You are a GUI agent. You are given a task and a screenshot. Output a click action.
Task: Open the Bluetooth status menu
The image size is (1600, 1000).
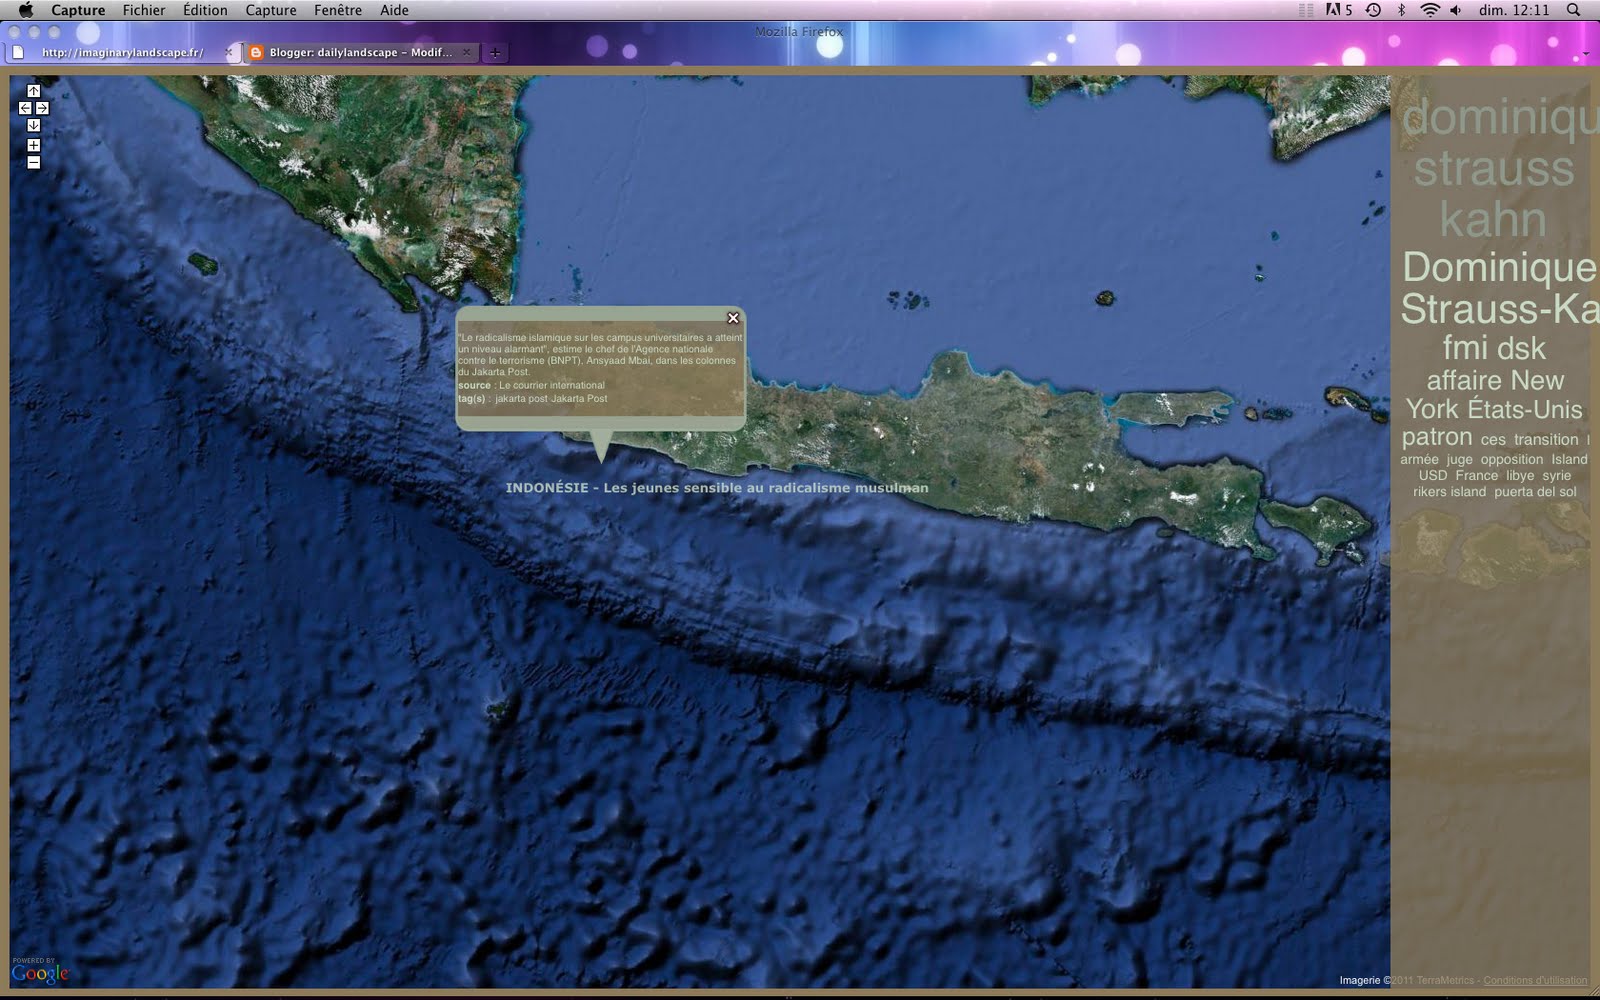[x=1401, y=10]
